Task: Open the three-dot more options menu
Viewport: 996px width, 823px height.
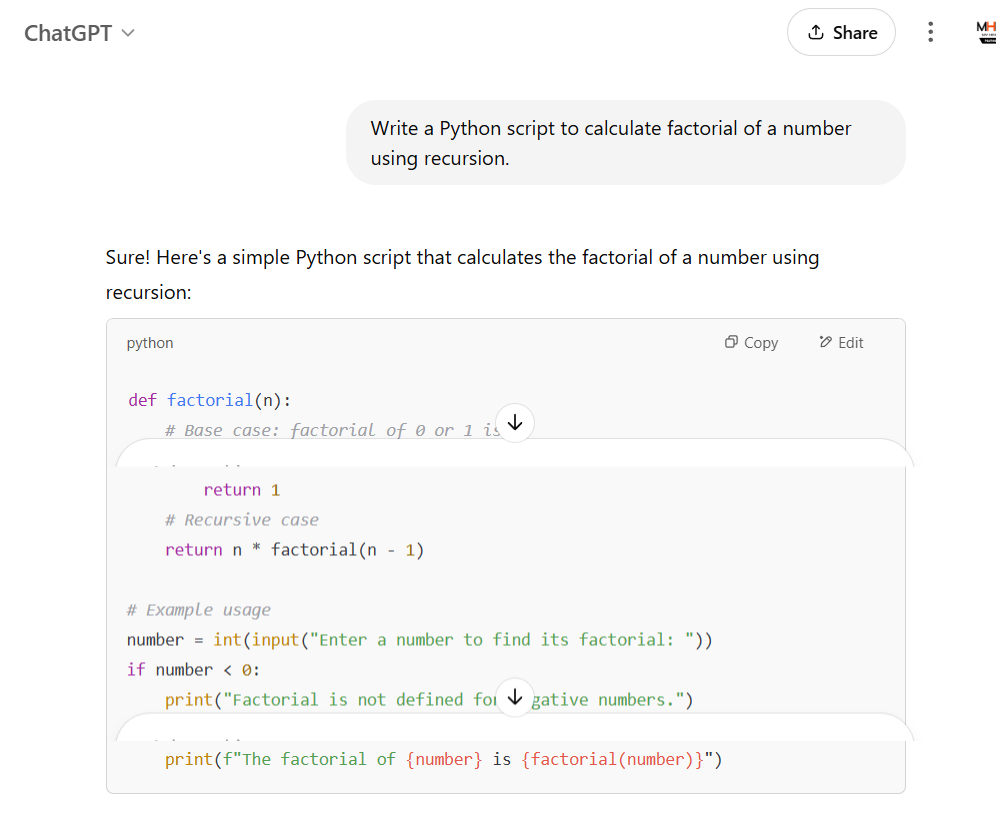Action: coord(930,32)
